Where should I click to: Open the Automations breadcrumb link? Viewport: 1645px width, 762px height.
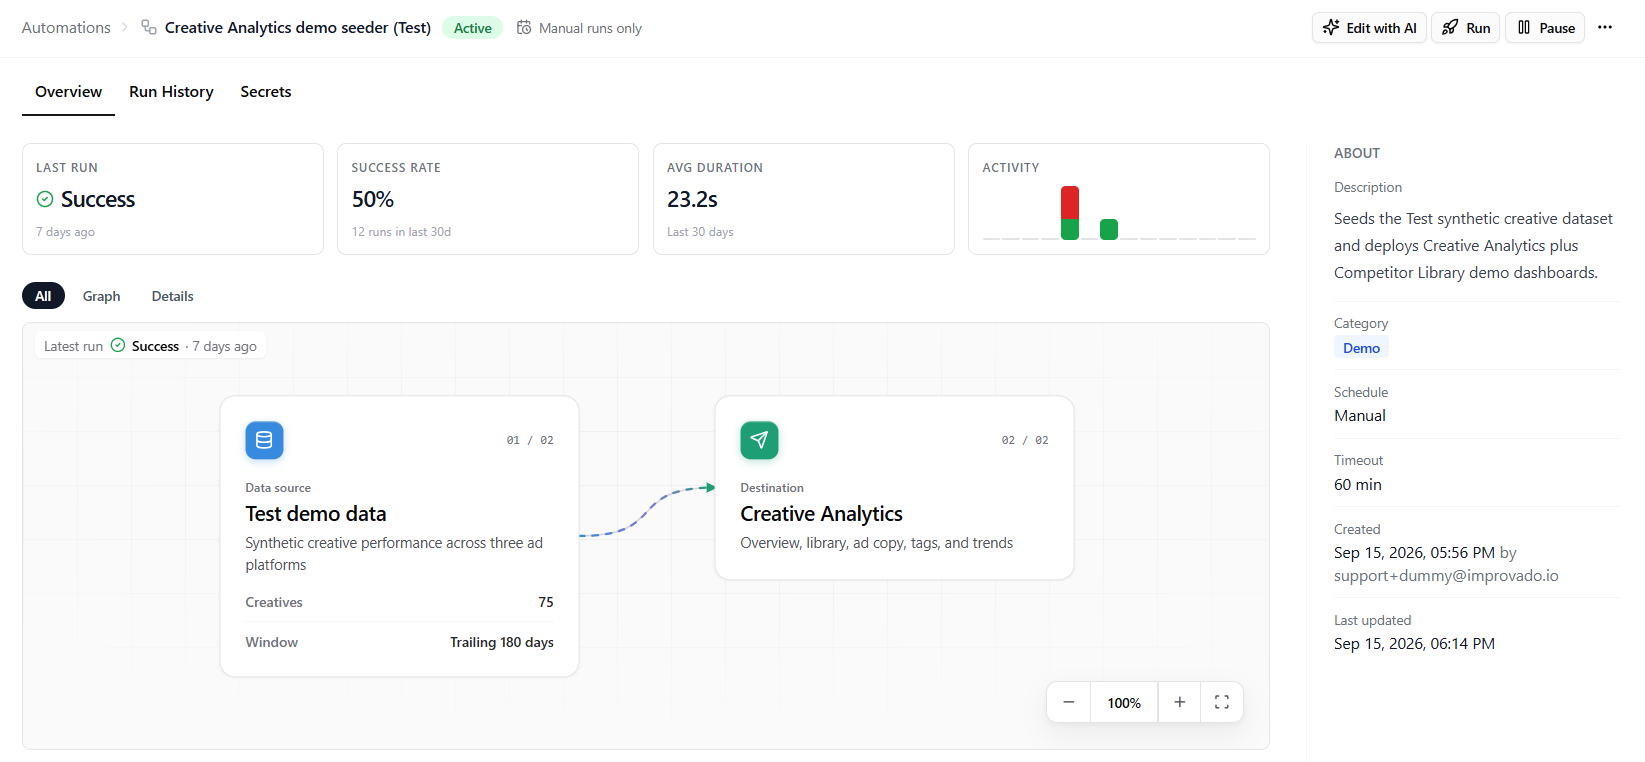(x=66, y=28)
